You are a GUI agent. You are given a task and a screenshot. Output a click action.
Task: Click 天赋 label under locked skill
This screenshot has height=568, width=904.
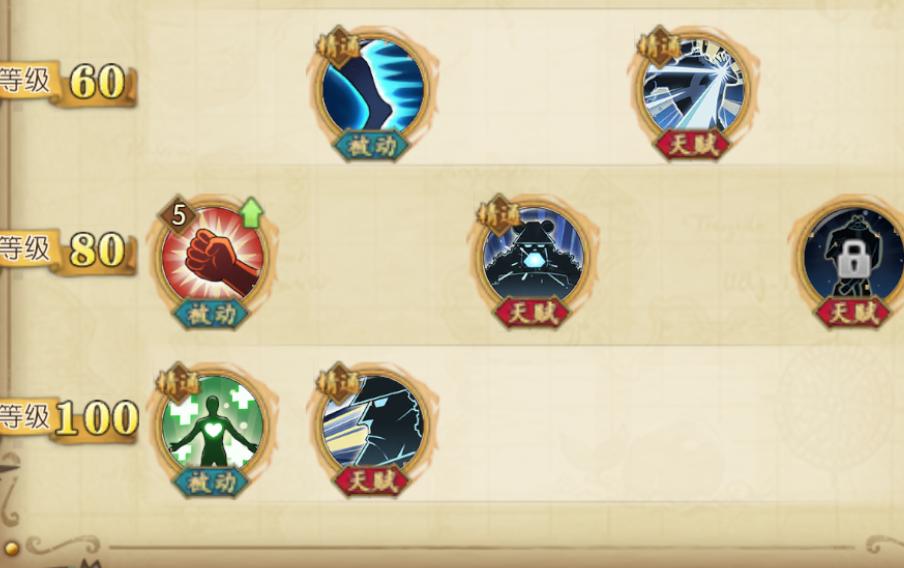853,313
